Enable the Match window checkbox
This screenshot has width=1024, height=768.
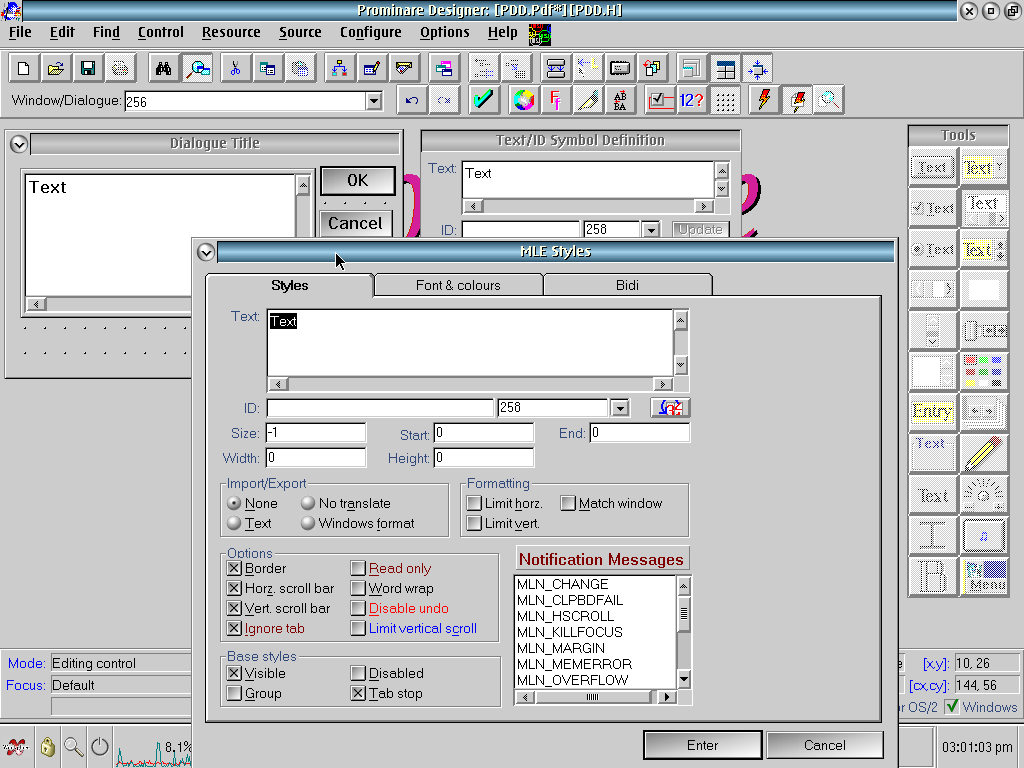tap(568, 504)
